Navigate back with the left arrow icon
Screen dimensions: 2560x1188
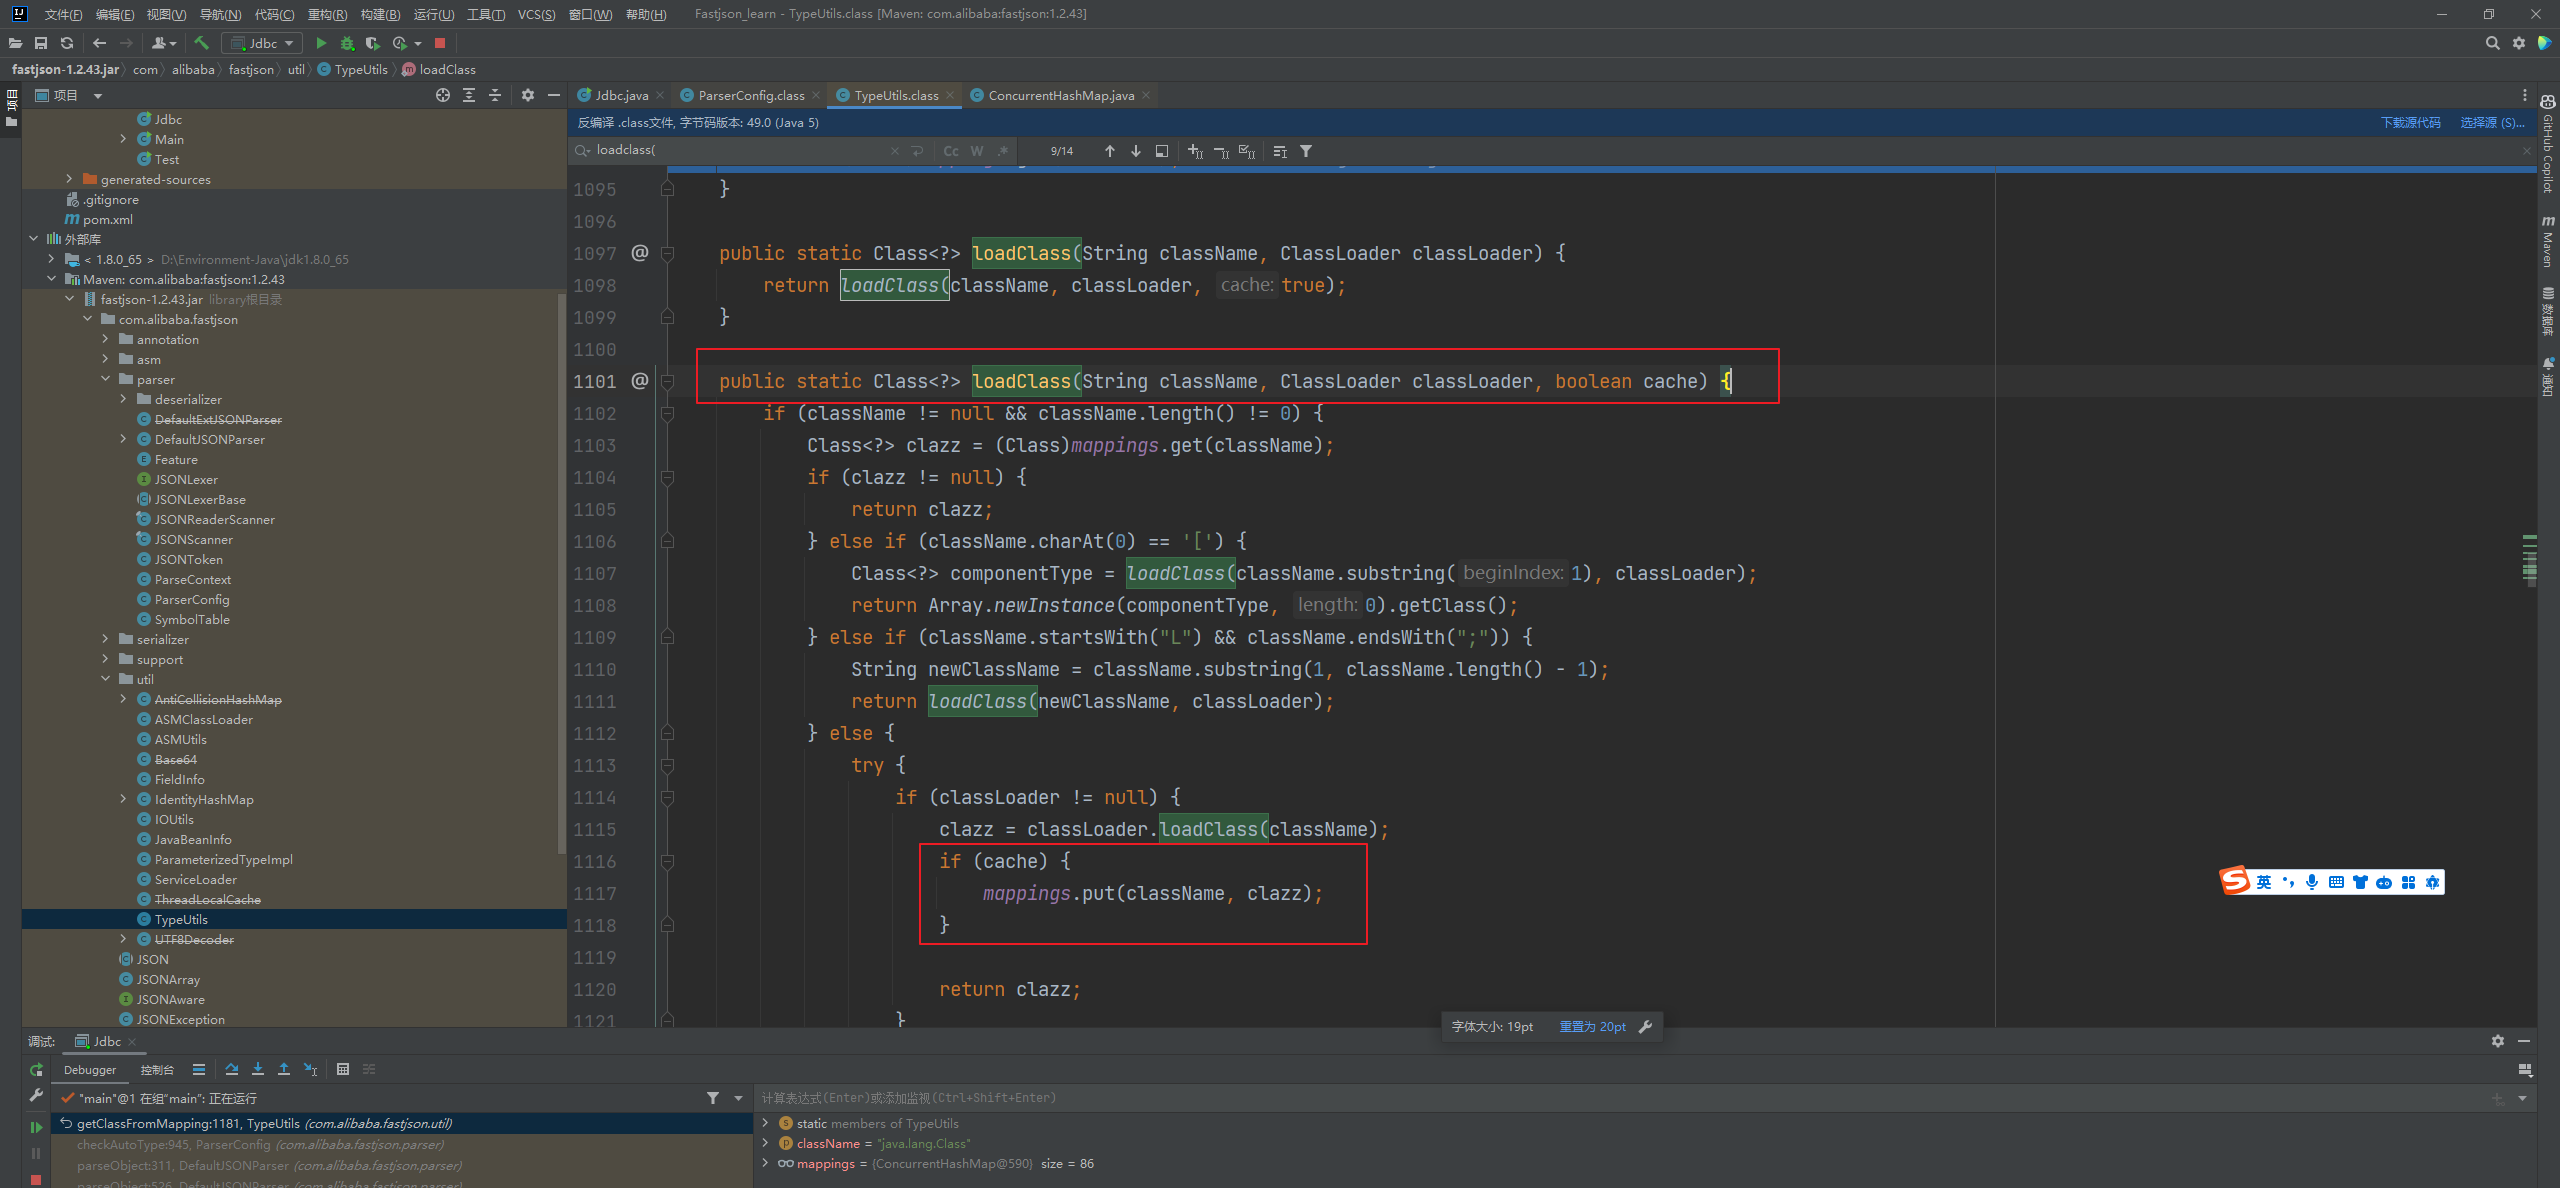click(x=99, y=43)
